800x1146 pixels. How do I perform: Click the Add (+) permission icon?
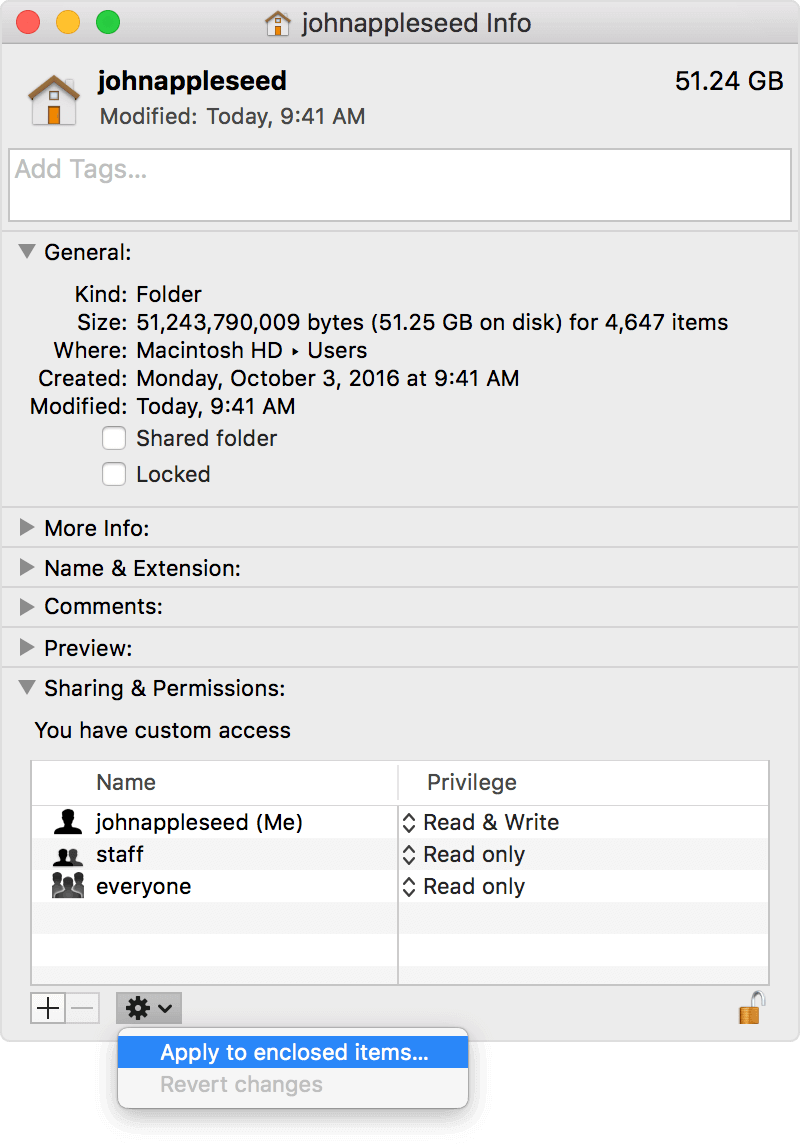pos(47,1008)
